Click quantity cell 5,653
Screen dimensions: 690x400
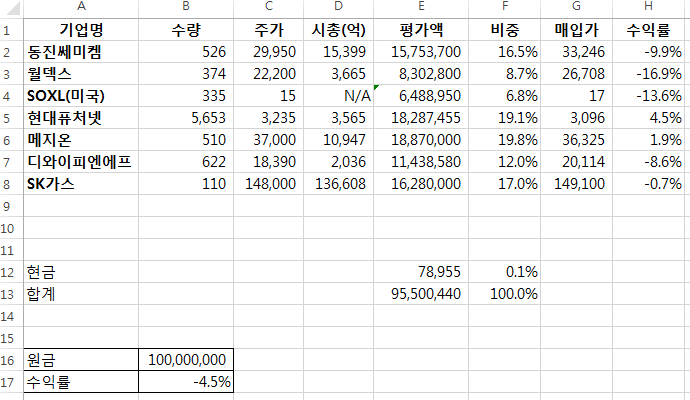(x=186, y=118)
